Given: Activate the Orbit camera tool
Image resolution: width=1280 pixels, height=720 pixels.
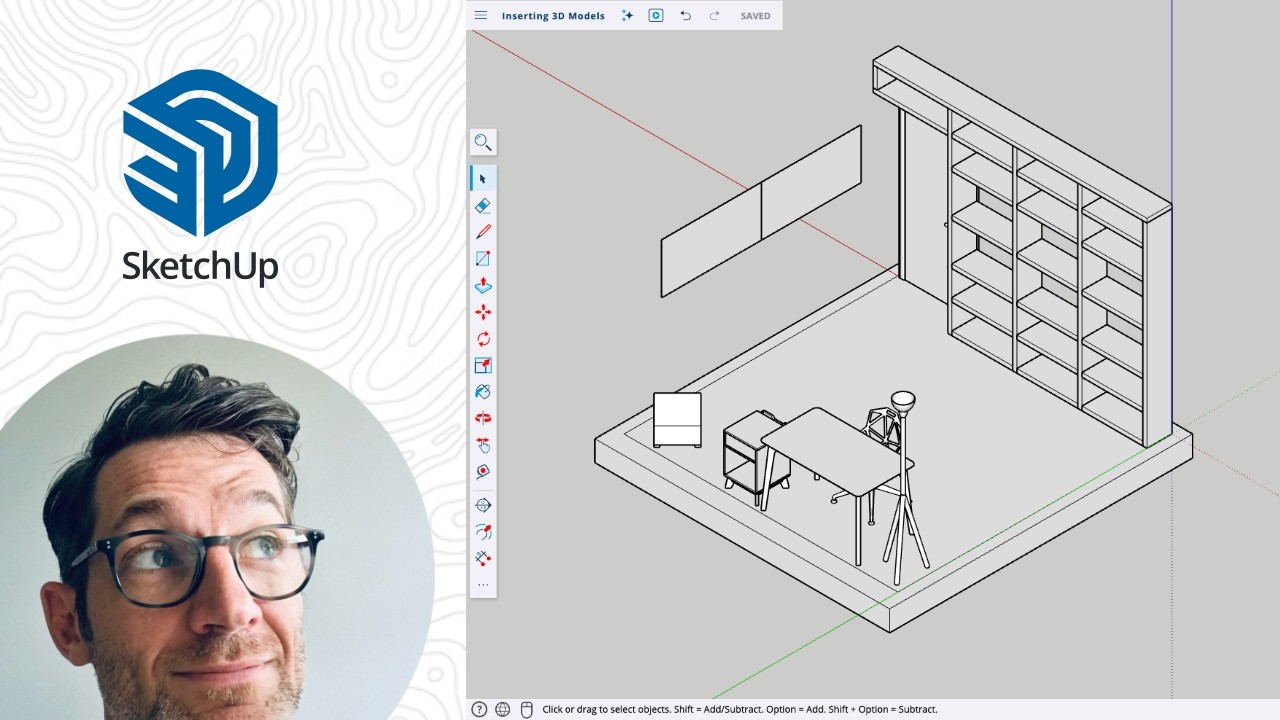Looking at the screenshot, I should click(483, 418).
